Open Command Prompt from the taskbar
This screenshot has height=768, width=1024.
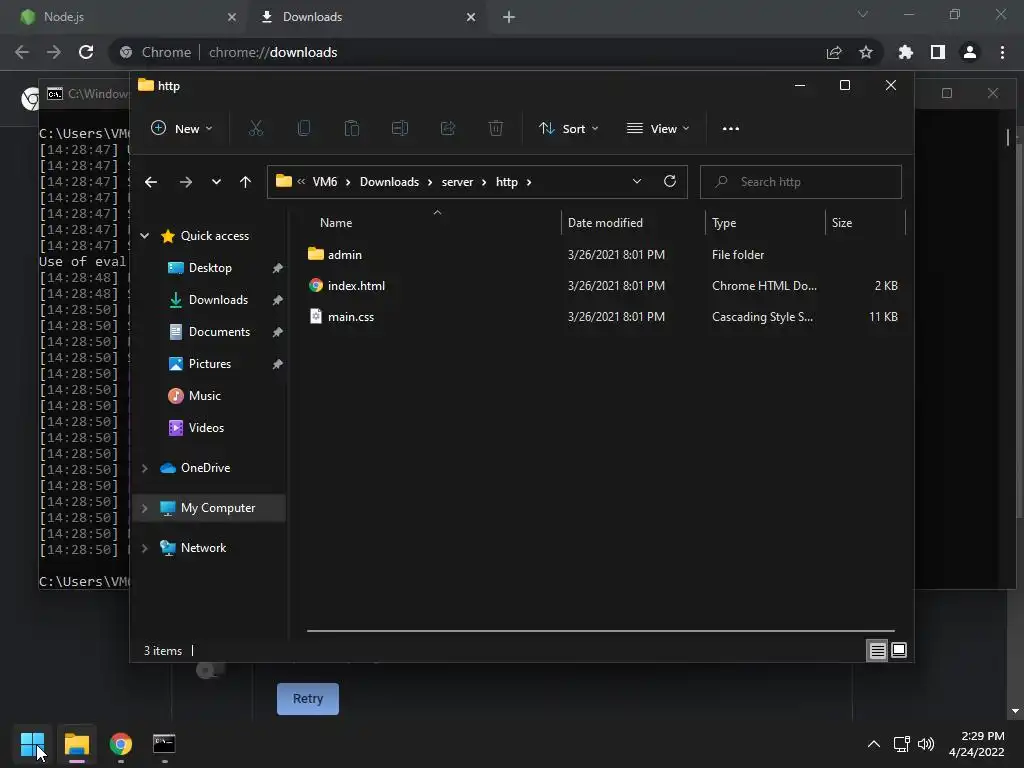click(x=164, y=744)
